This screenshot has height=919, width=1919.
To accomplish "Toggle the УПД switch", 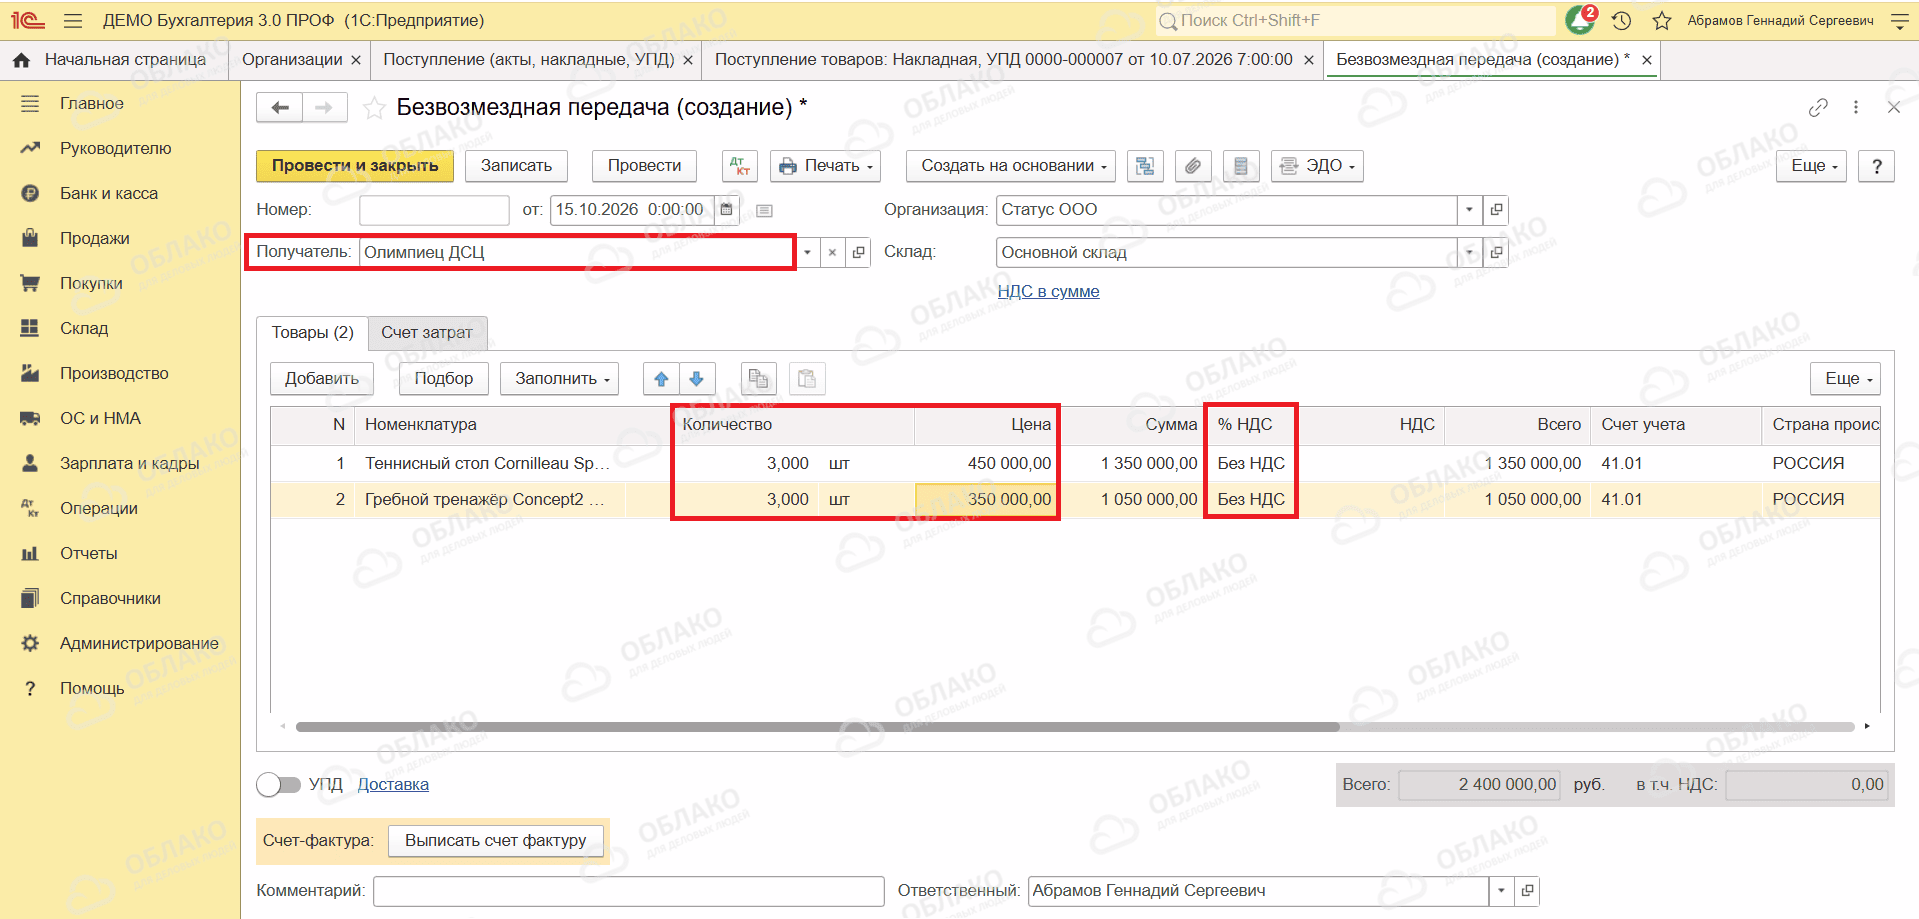I will click(x=278, y=785).
